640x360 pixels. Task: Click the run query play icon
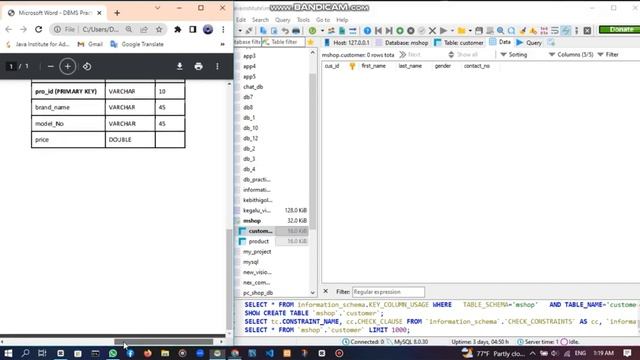(x=443, y=31)
